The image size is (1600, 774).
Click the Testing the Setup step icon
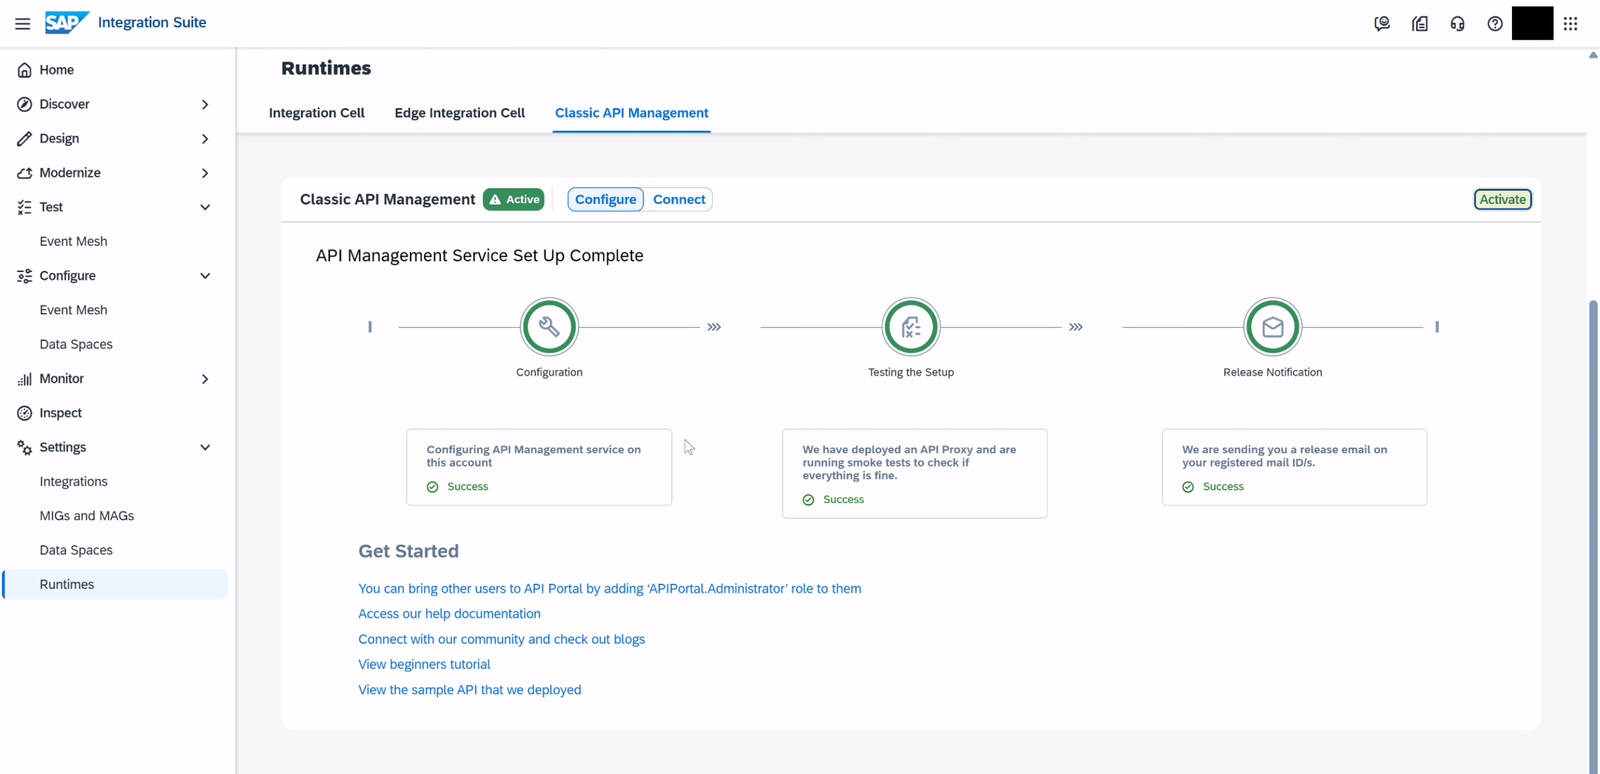(911, 327)
